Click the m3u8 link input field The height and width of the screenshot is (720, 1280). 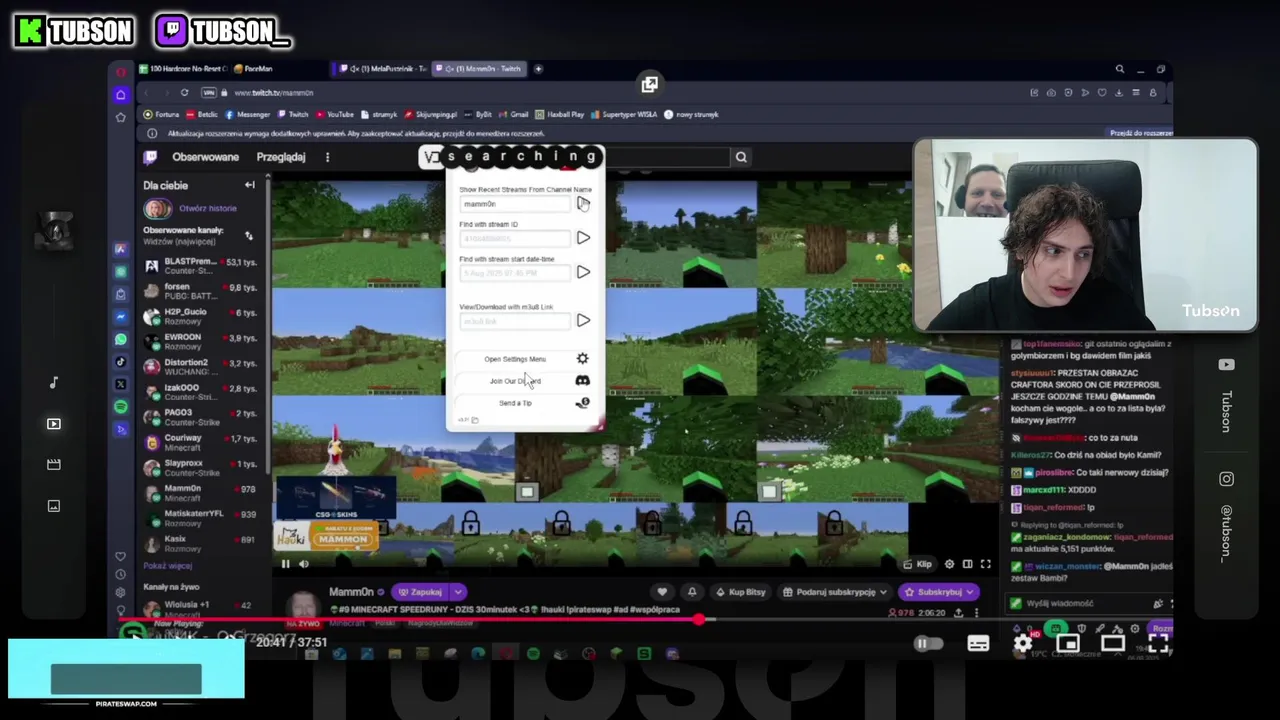pos(515,321)
